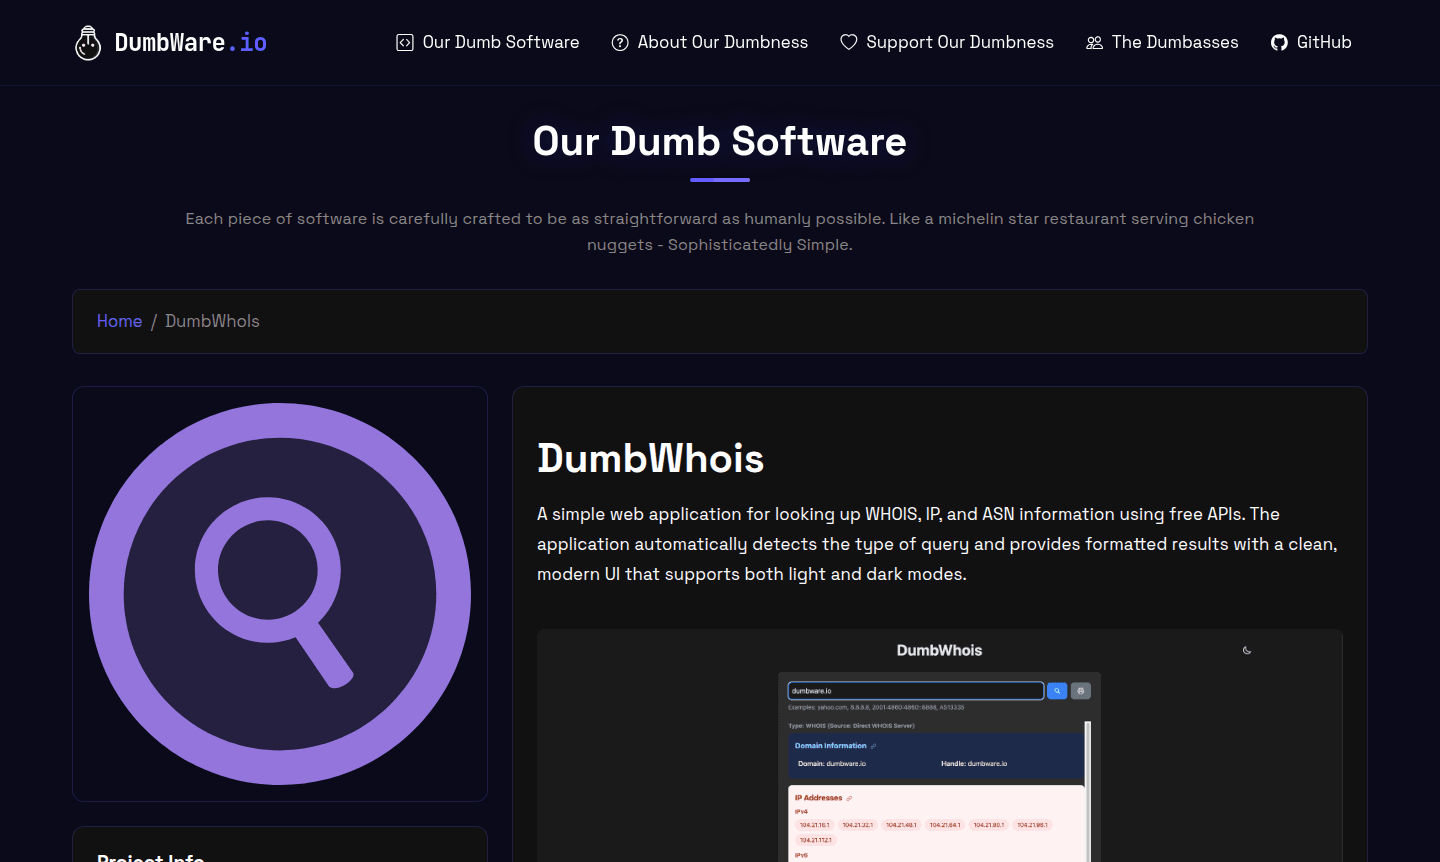The image size is (1440, 862).
Task: Click the link icon next to Domain Information
Action: click(873, 746)
